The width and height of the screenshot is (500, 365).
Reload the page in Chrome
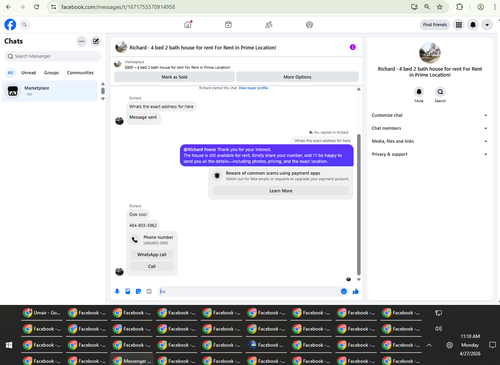(36, 7)
